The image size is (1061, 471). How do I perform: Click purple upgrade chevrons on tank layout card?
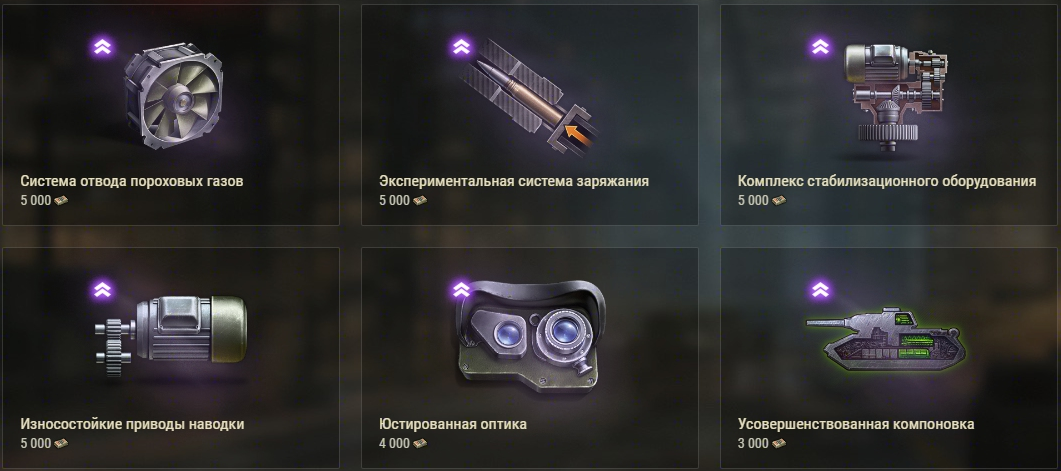click(x=820, y=290)
